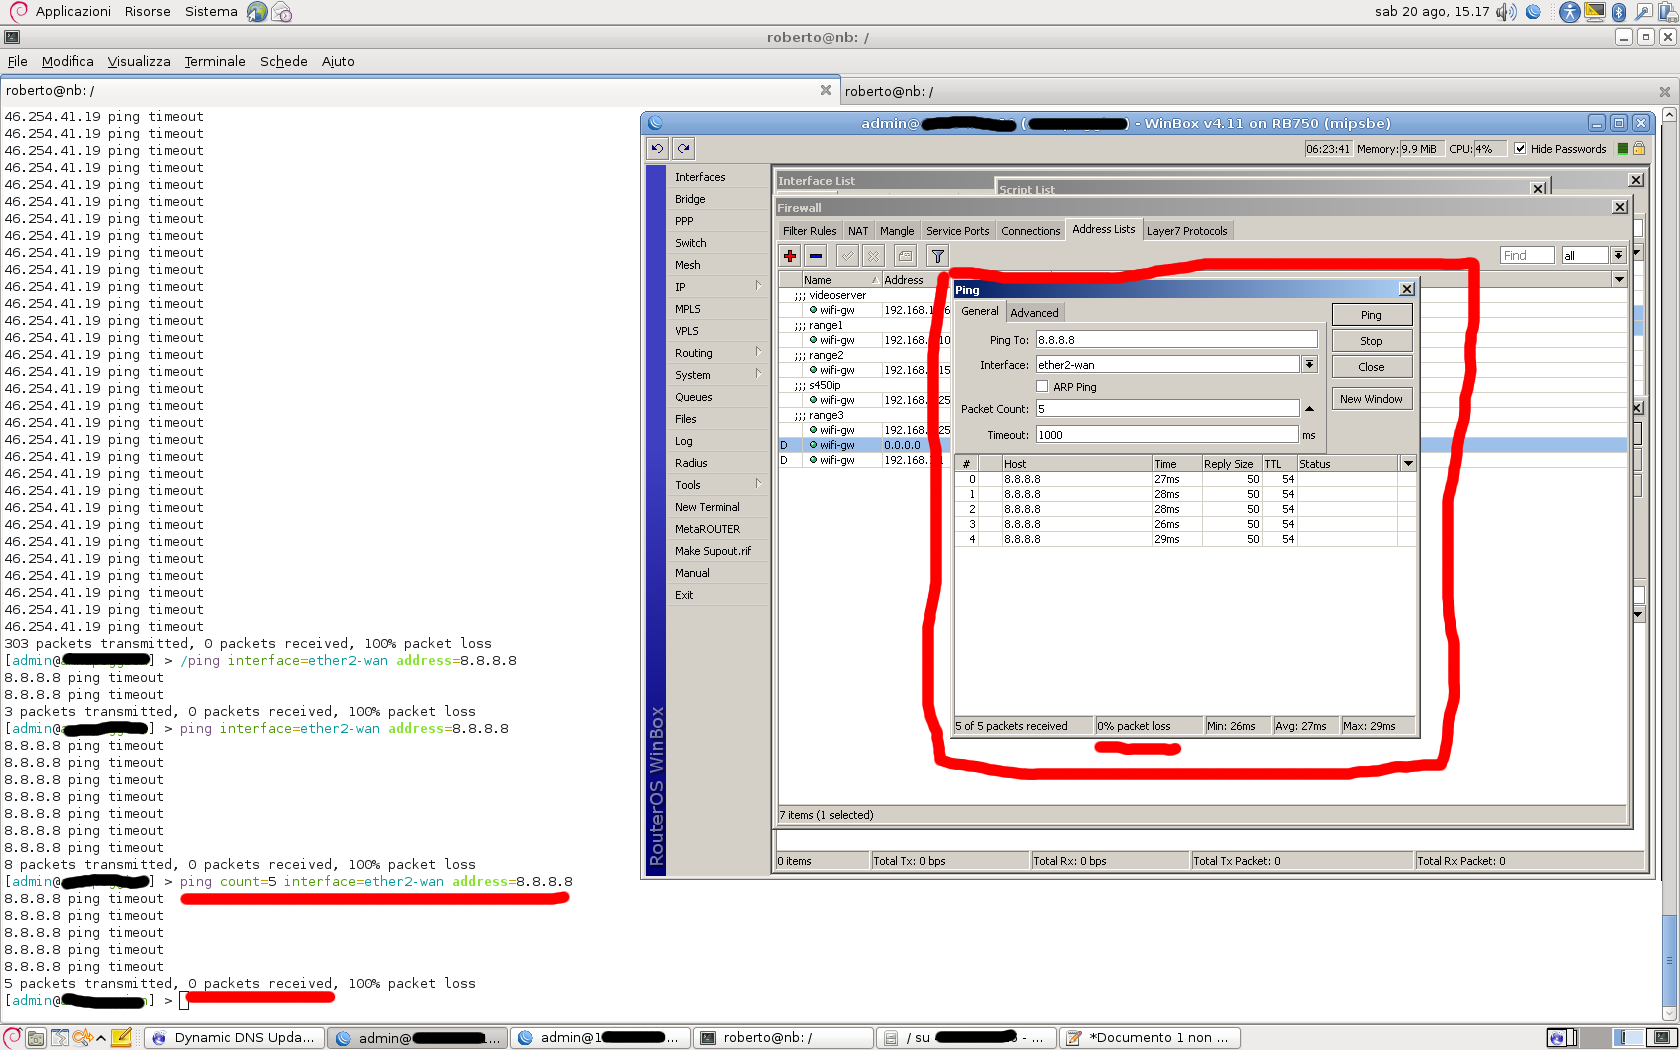This screenshot has width=1680, height=1050.
Task: Click the WinBox redo arrow icon
Action: (x=683, y=149)
